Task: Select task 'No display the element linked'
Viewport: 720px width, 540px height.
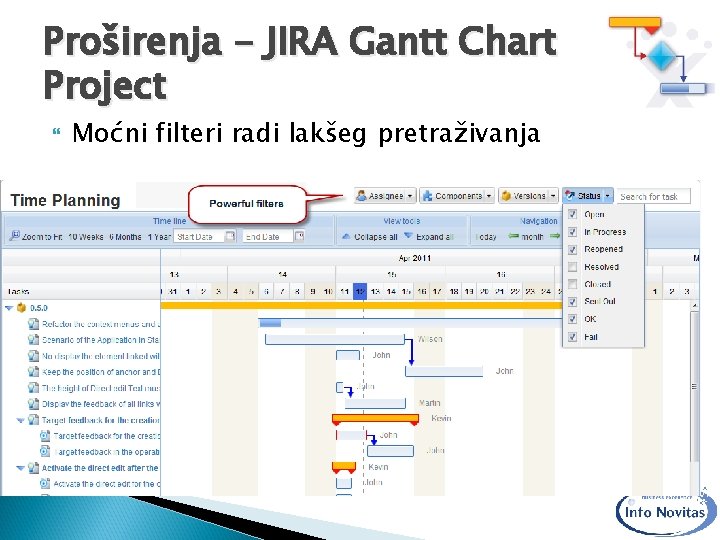Action: 101,356
